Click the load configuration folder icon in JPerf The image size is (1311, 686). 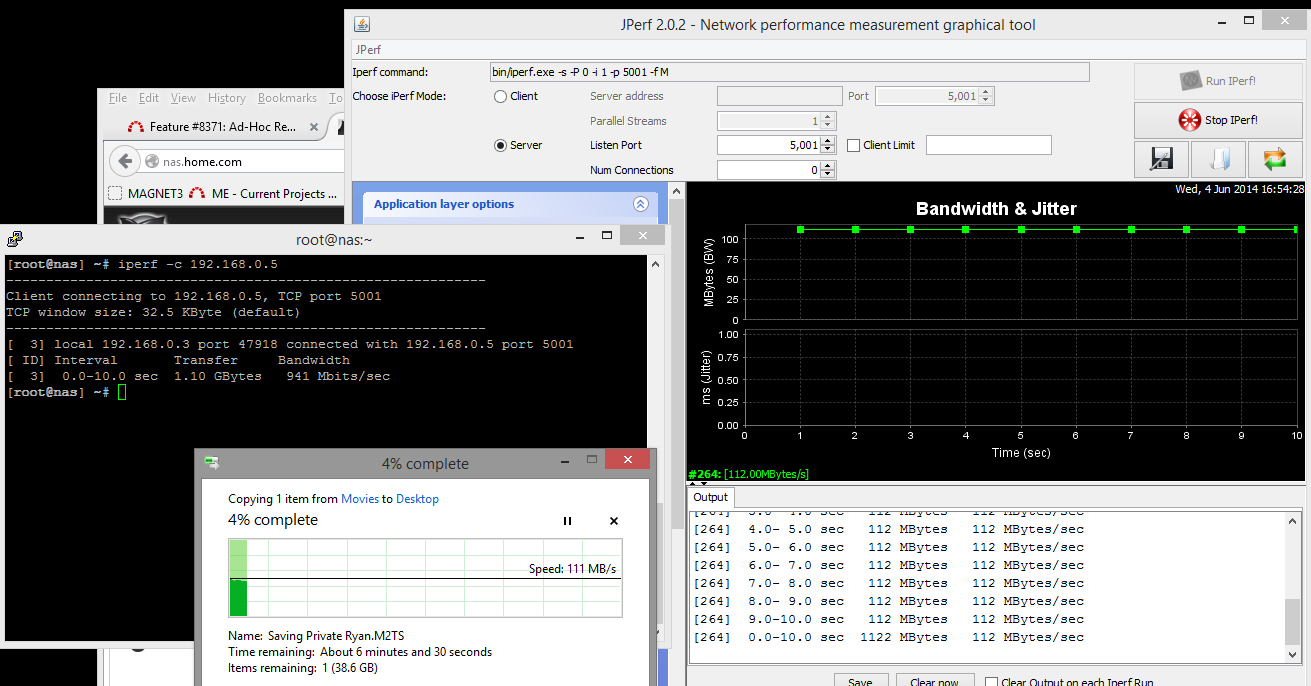tap(1218, 159)
